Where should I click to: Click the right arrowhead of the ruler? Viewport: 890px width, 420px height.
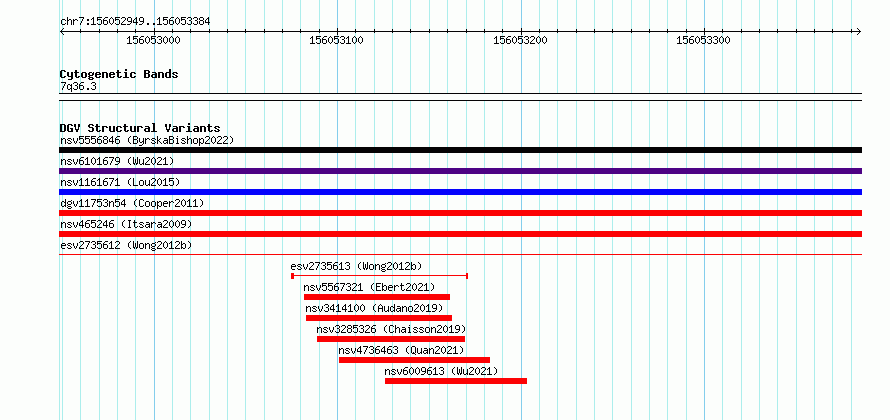click(859, 31)
